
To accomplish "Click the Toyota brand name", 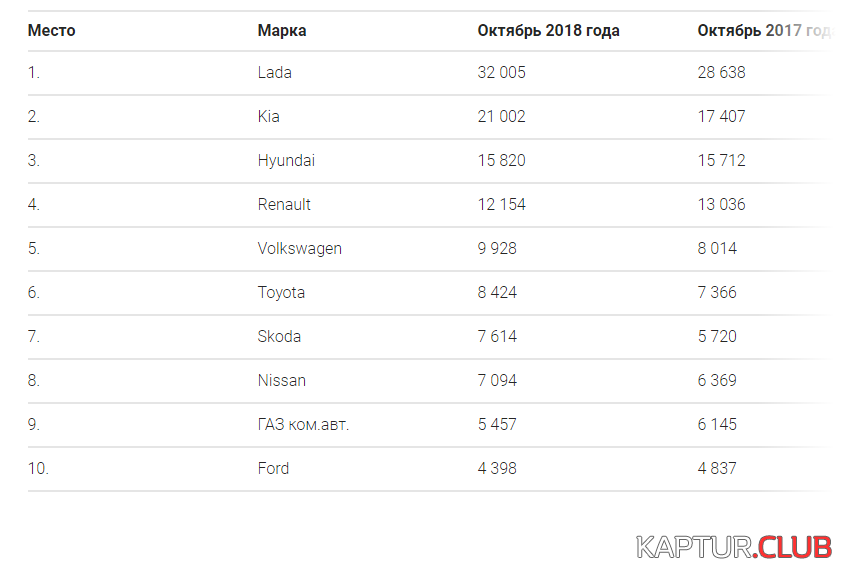I will [281, 293].
